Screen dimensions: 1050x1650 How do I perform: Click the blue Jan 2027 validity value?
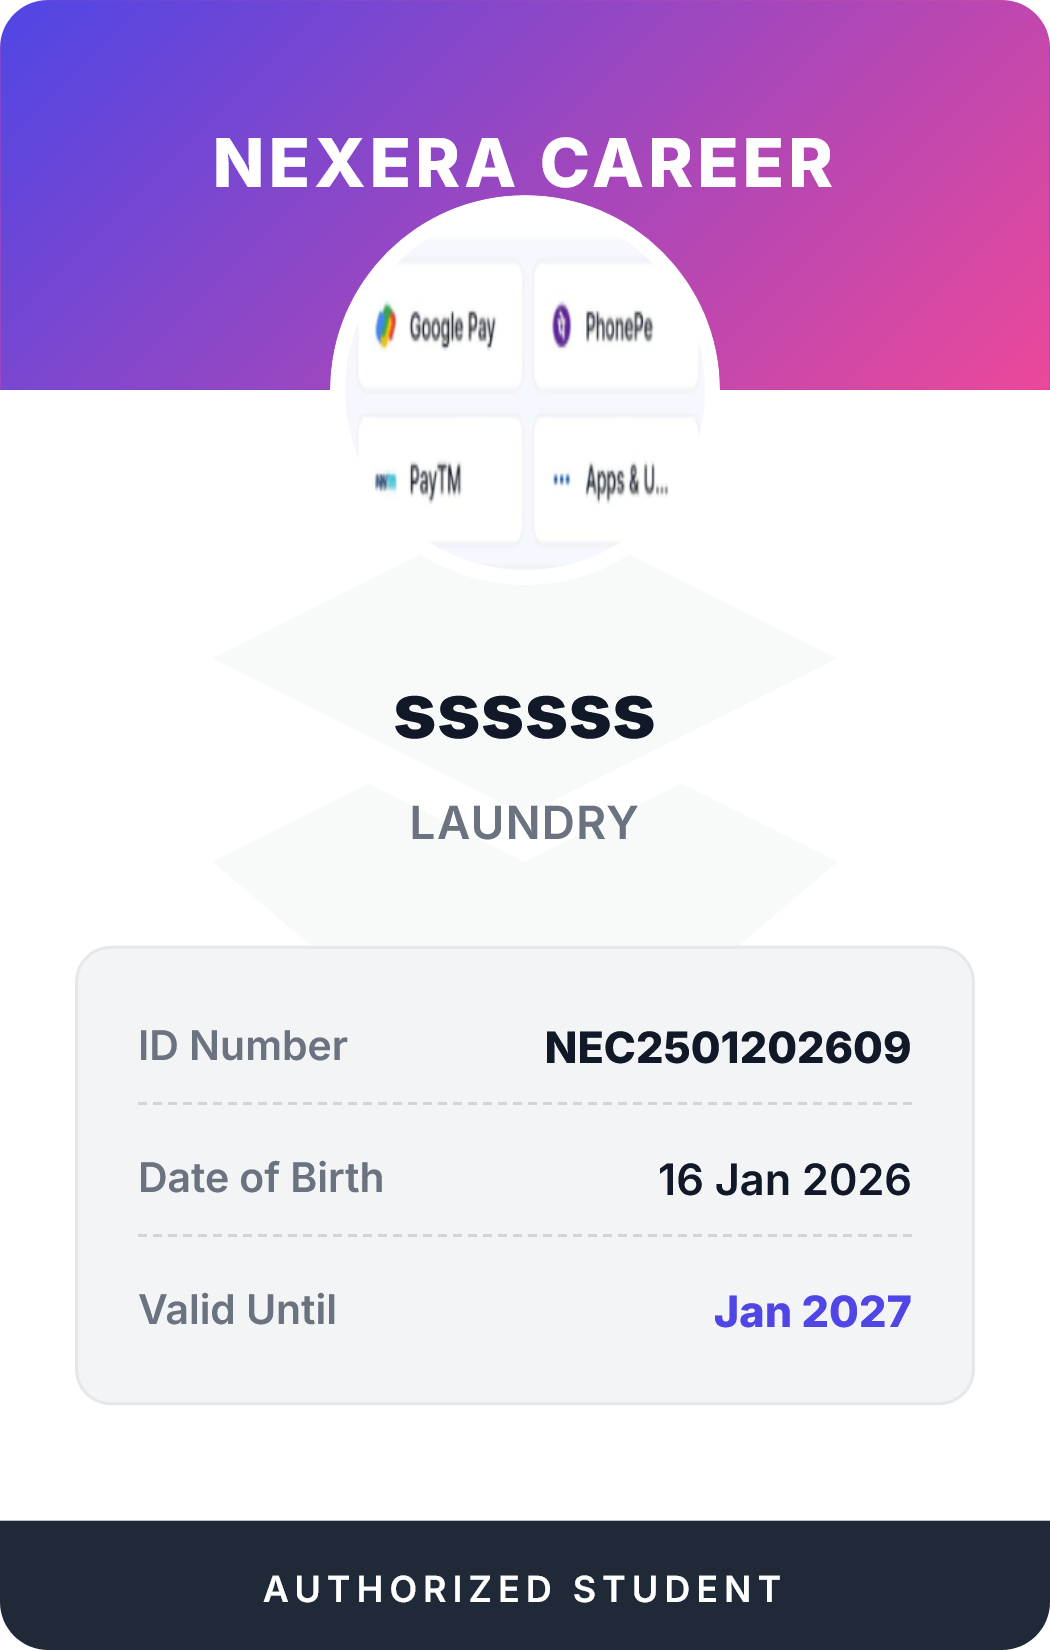812,1312
